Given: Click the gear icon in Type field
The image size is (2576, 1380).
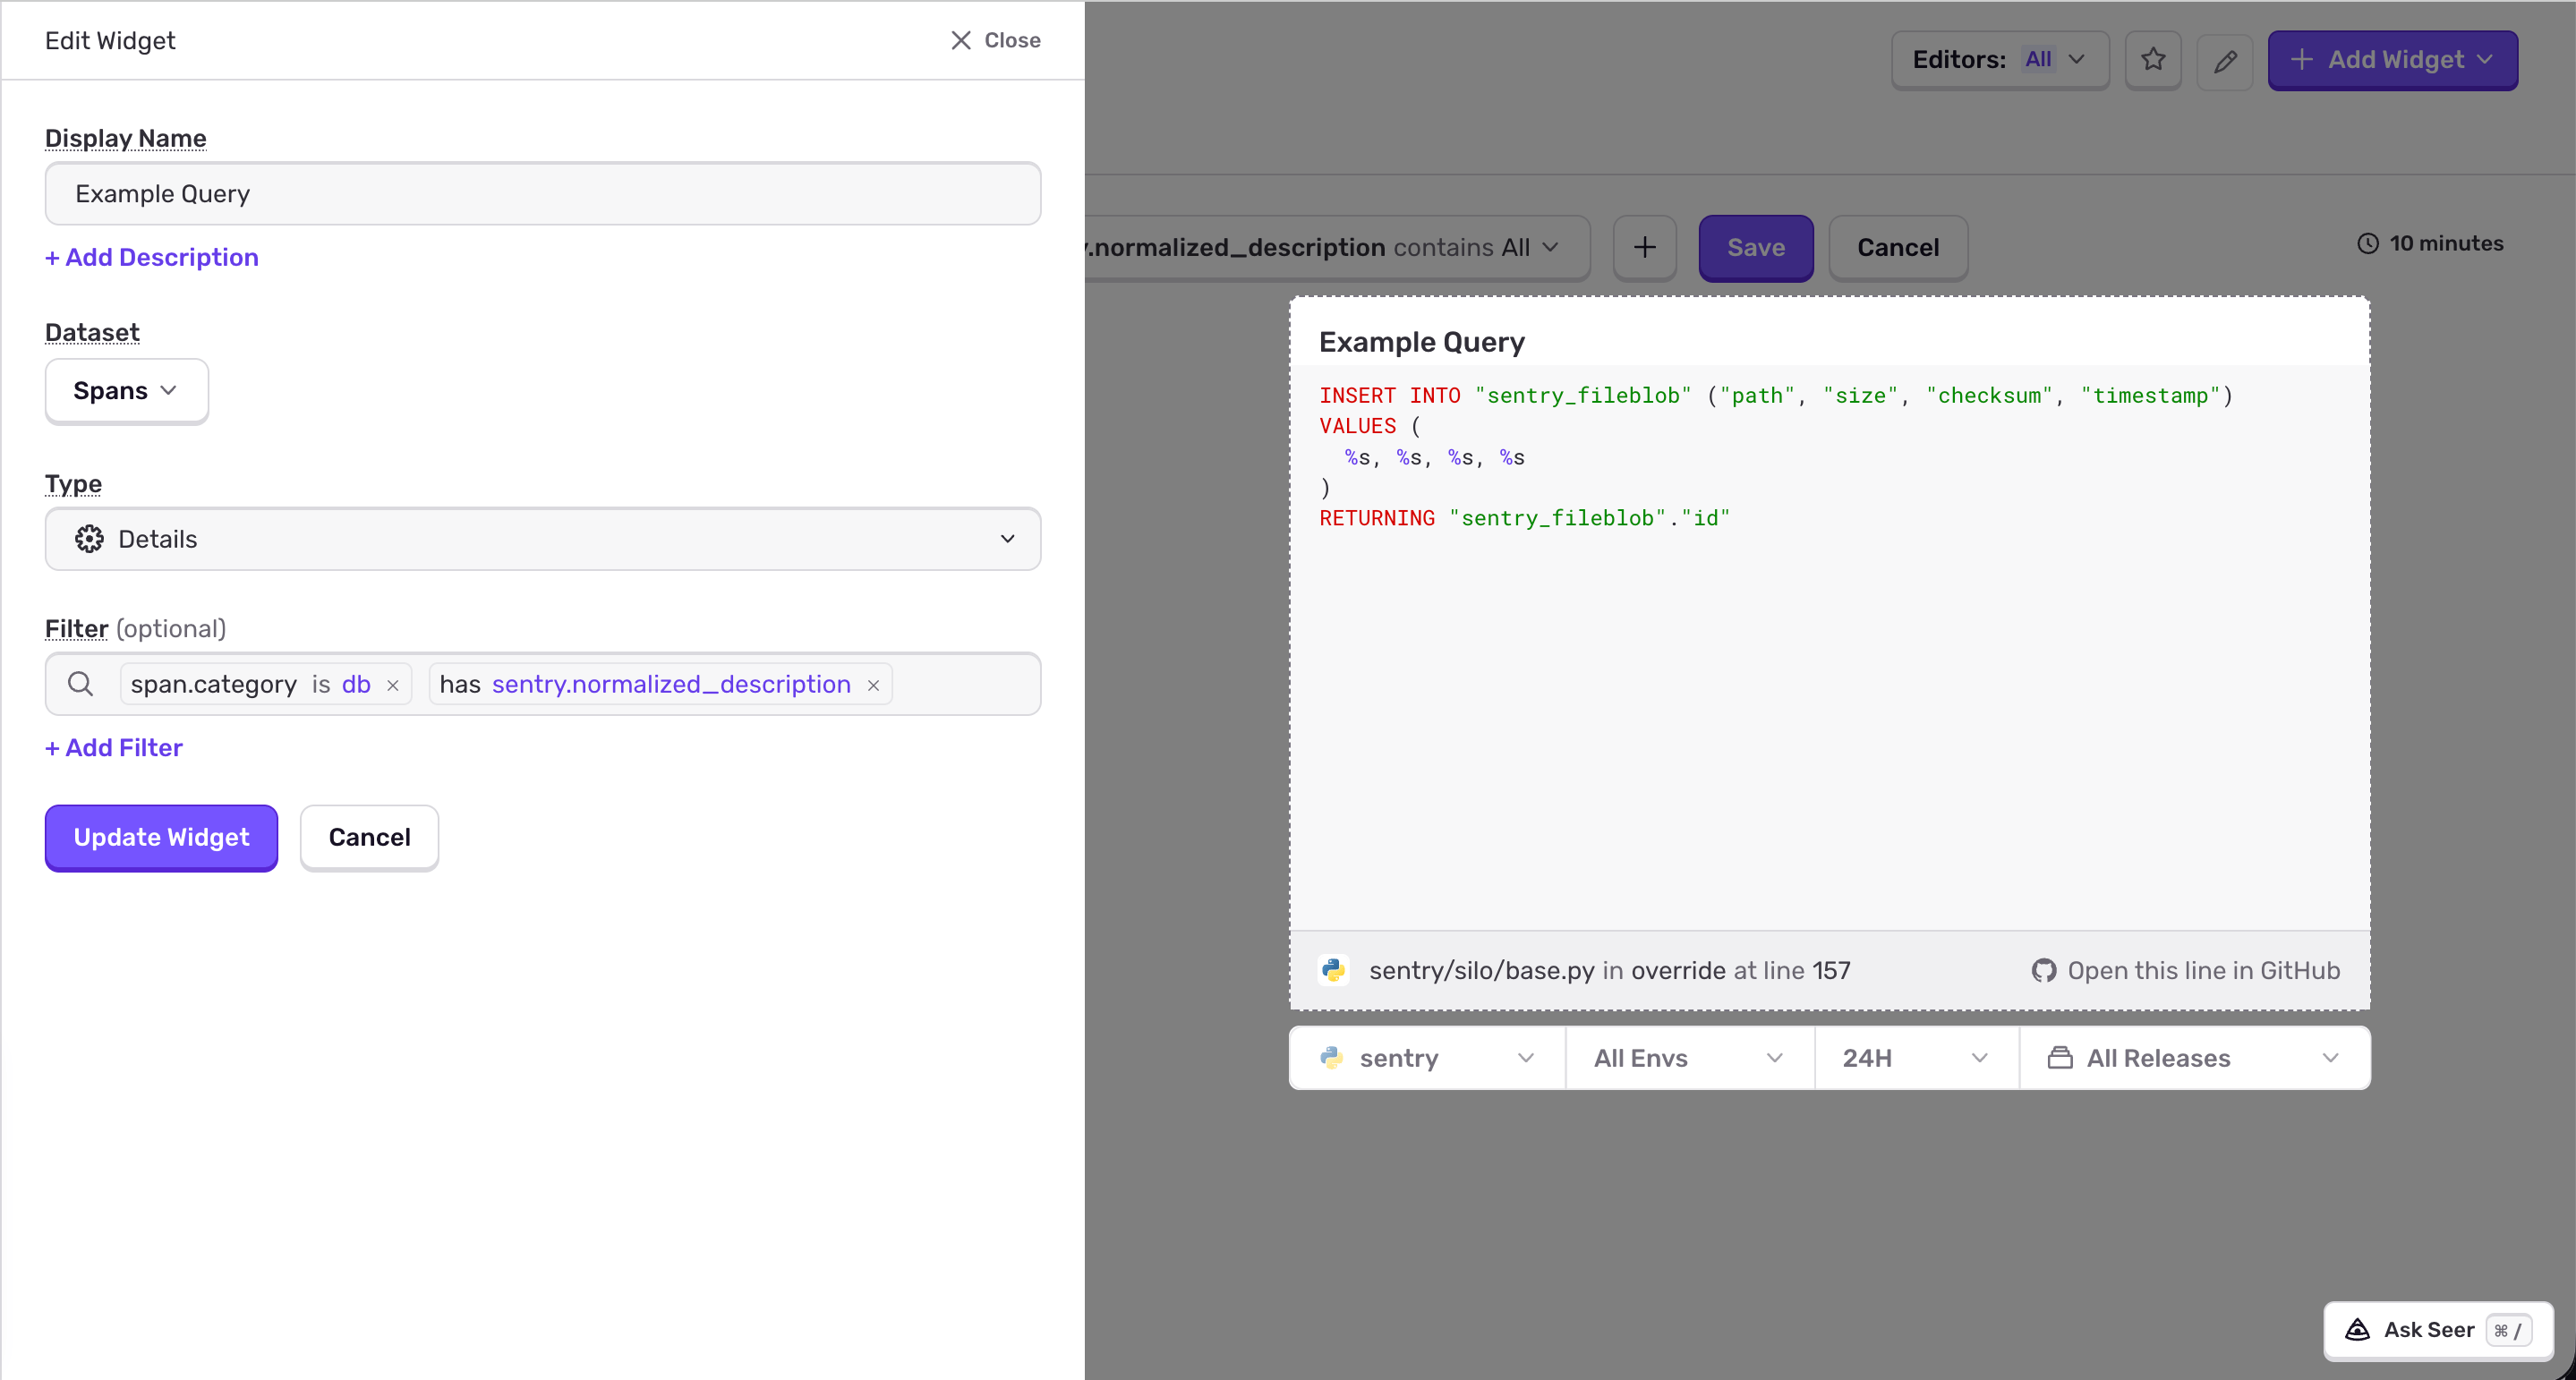Looking at the screenshot, I should click(x=89, y=539).
